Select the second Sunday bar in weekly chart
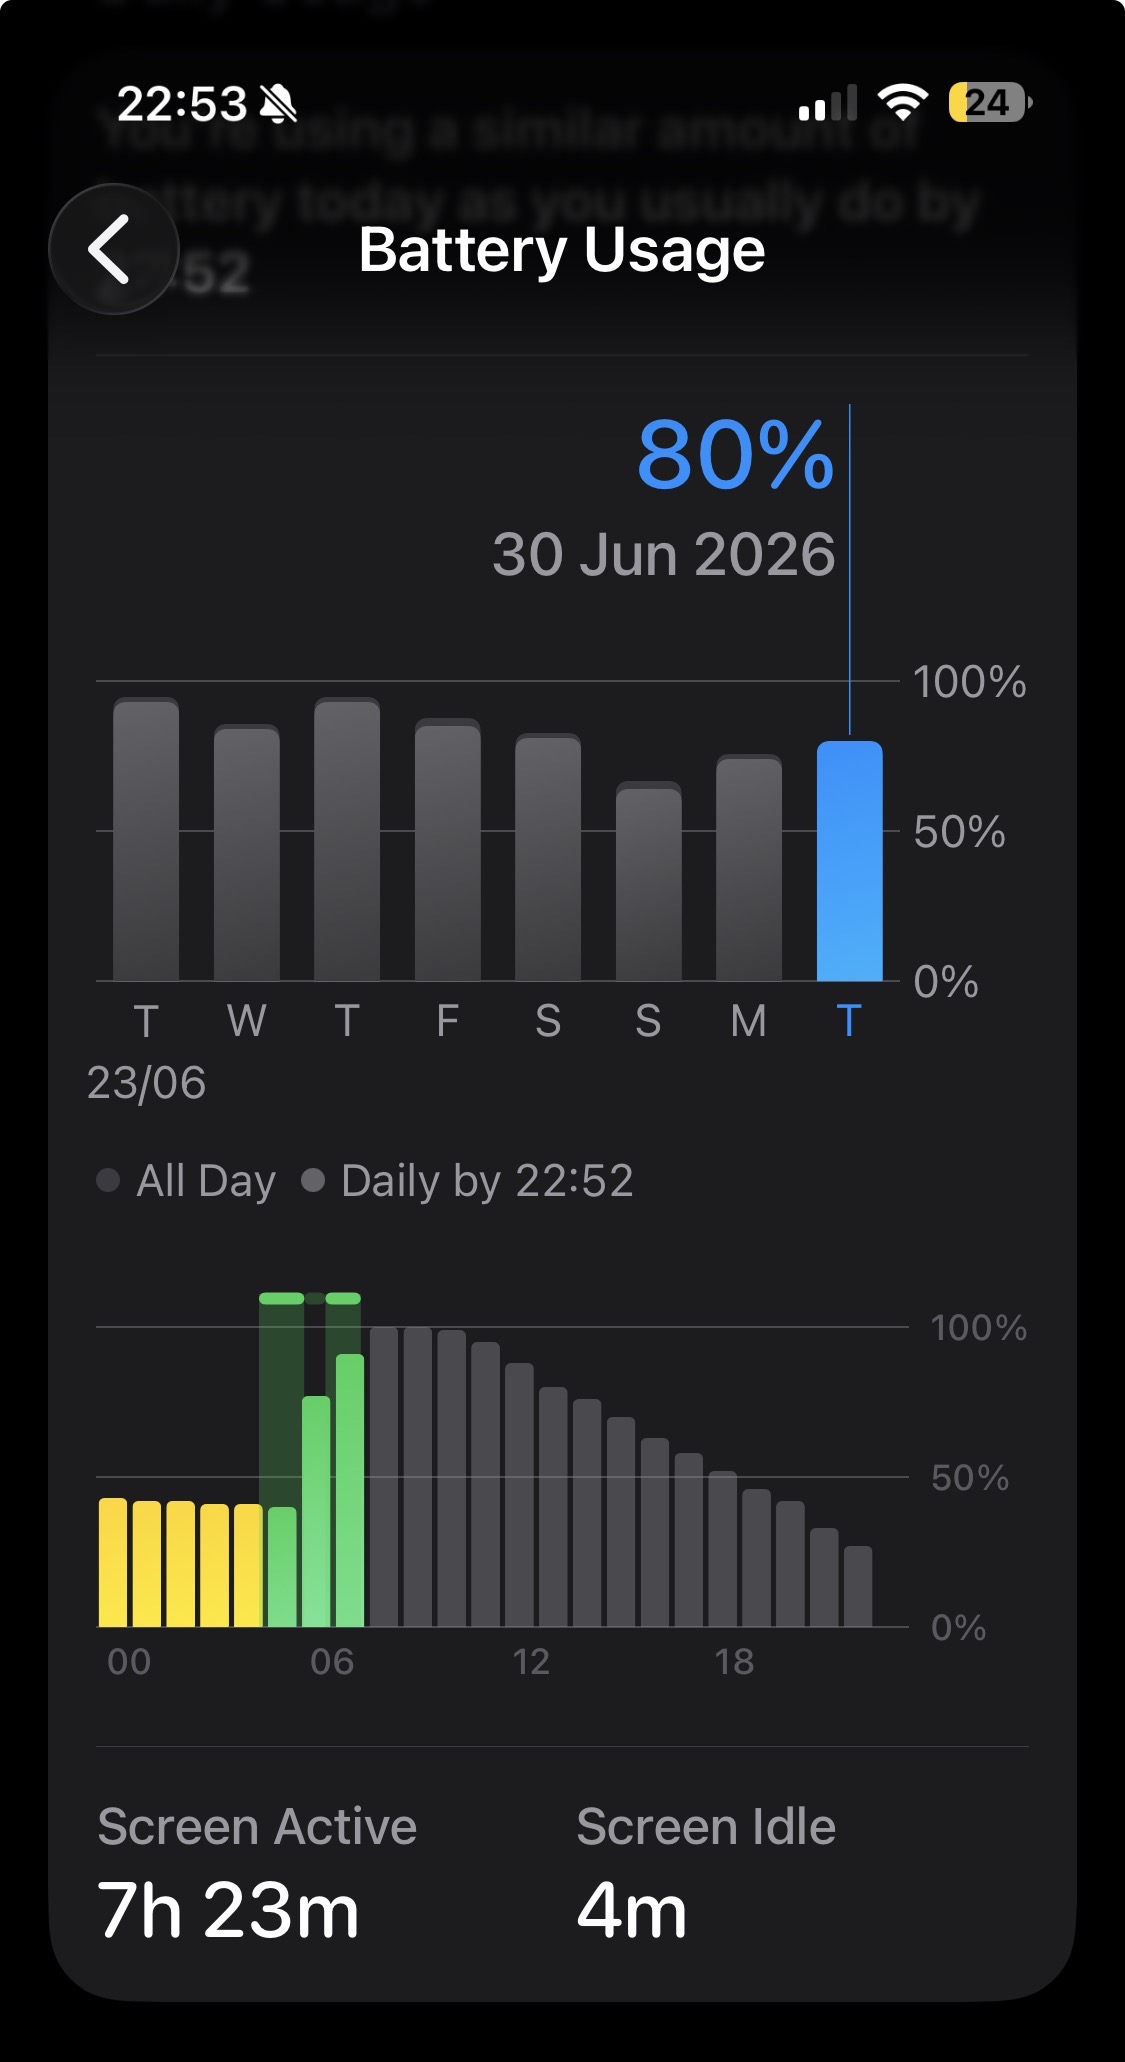Image resolution: width=1125 pixels, height=2062 pixels. click(648, 881)
